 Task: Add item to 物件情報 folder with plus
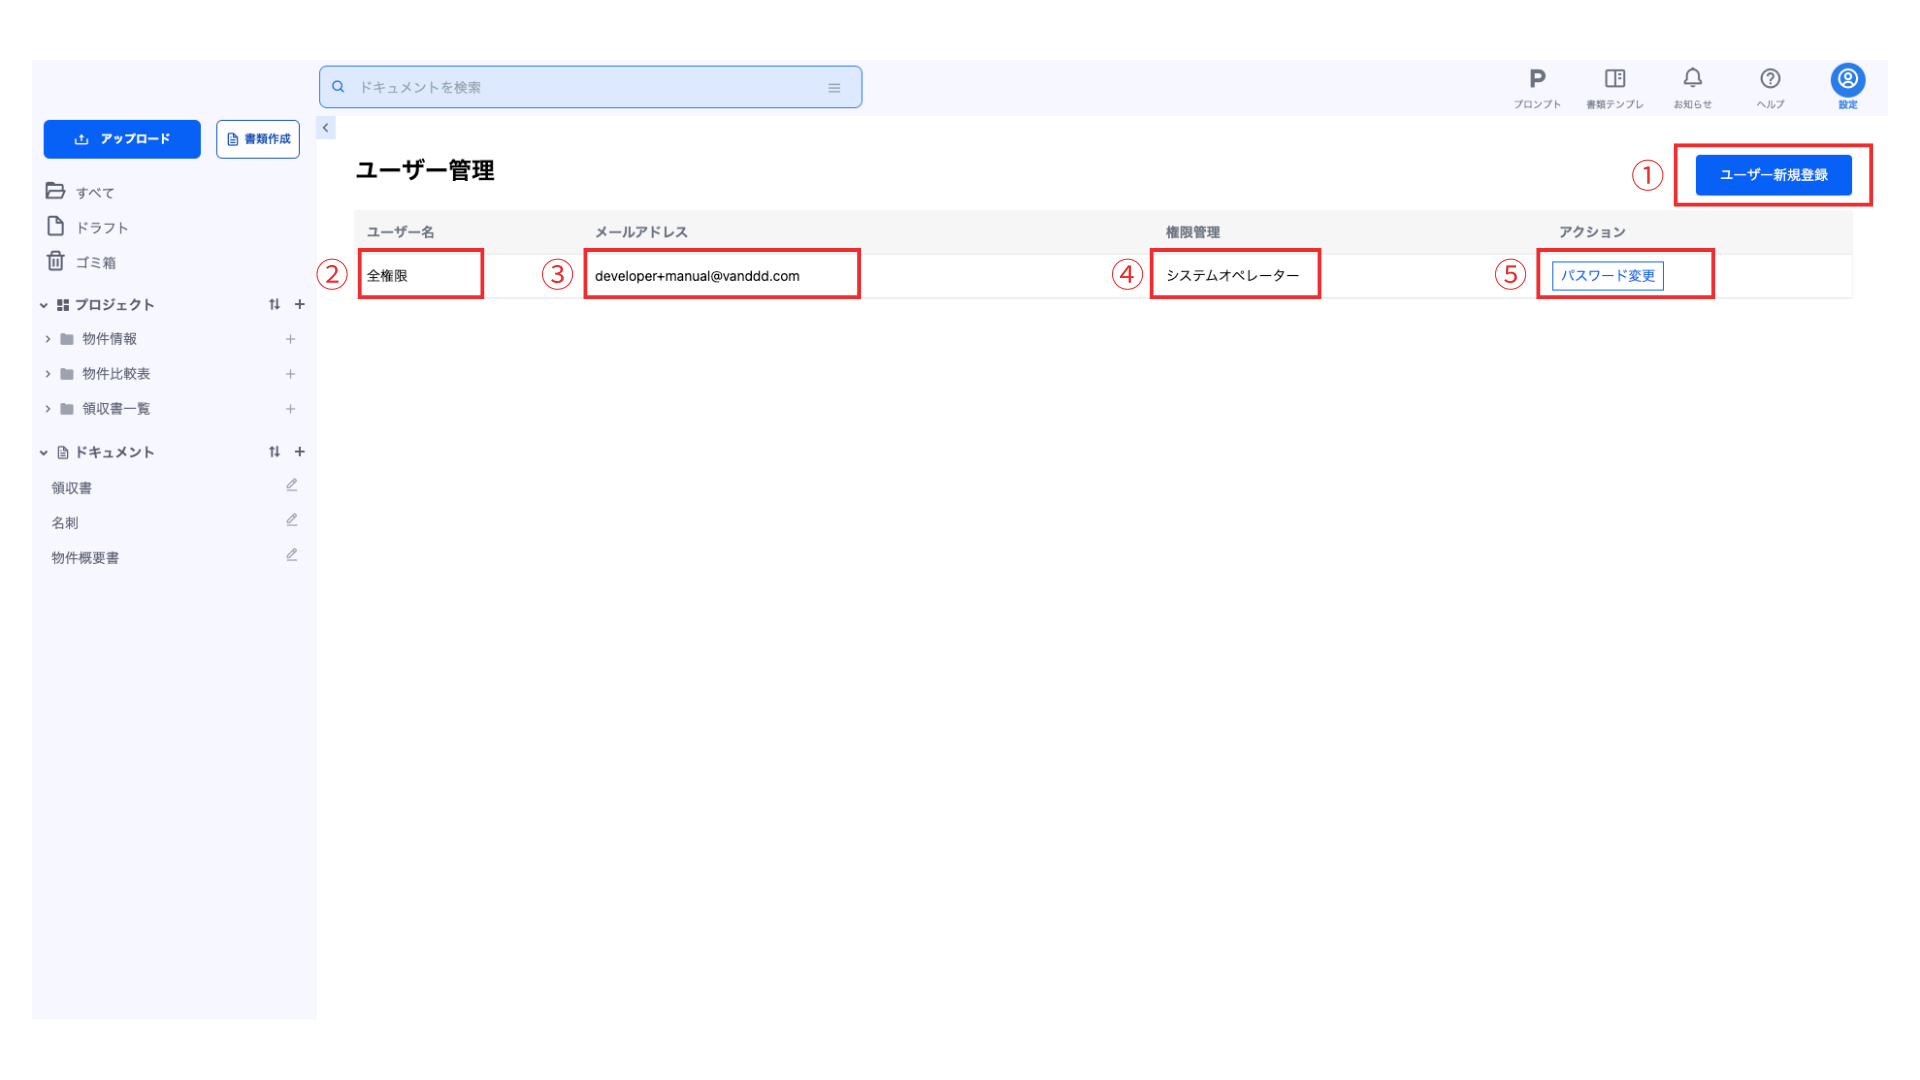pos(291,339)
